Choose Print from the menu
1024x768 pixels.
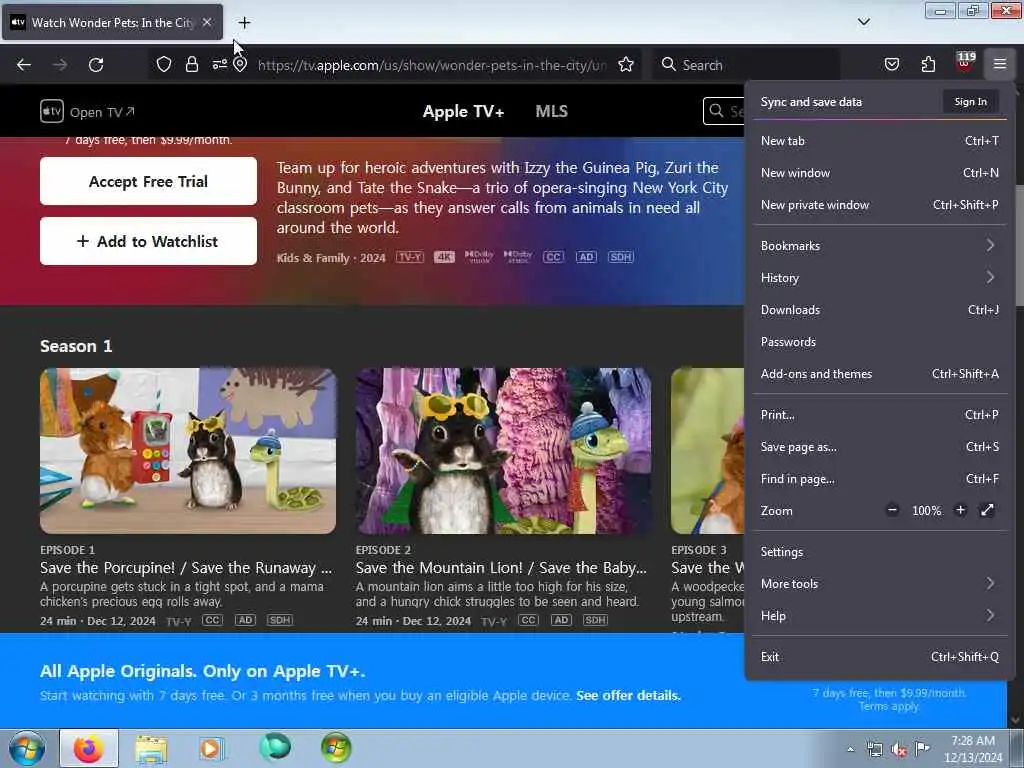(880, 415)
